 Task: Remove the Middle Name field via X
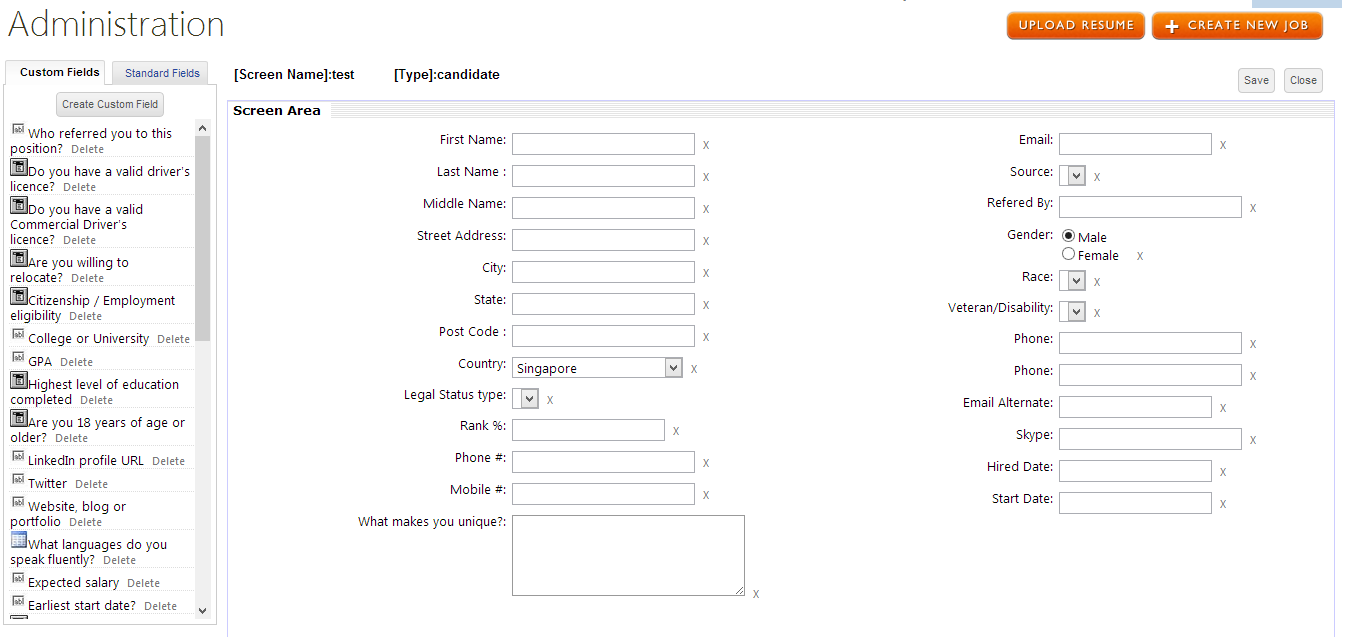coord(706,209)
